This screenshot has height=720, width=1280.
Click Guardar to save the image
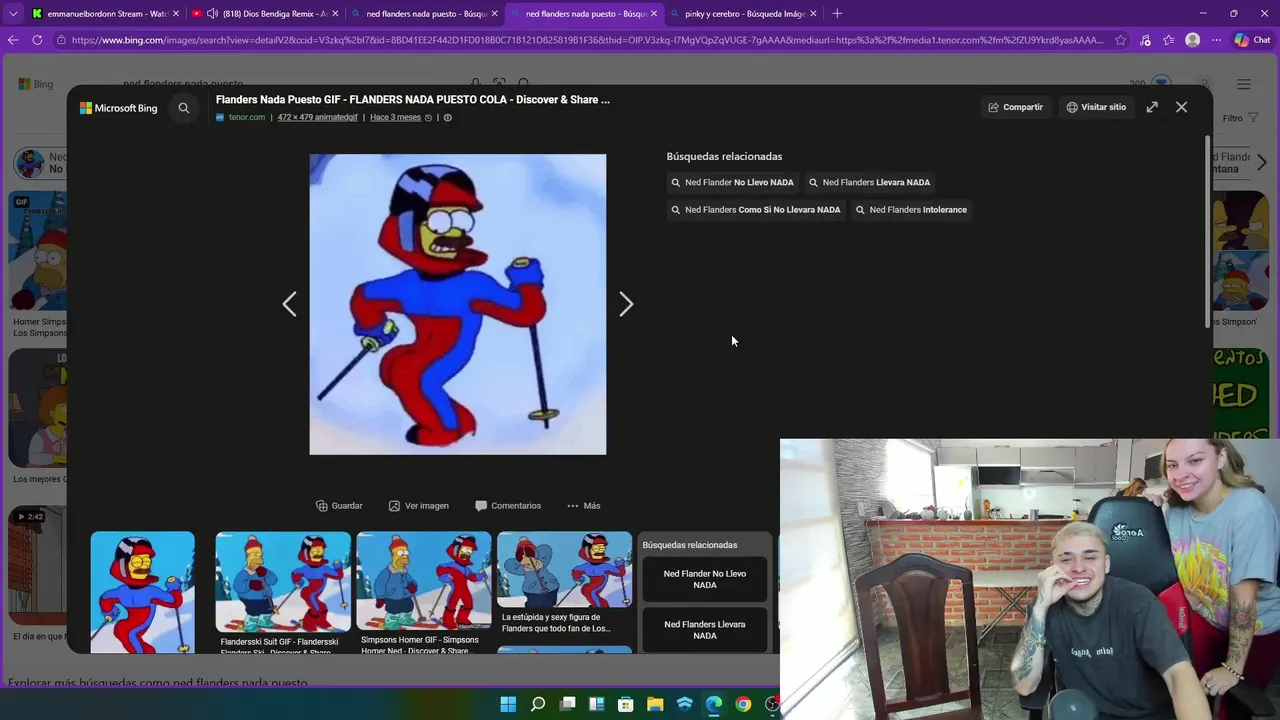339,506
